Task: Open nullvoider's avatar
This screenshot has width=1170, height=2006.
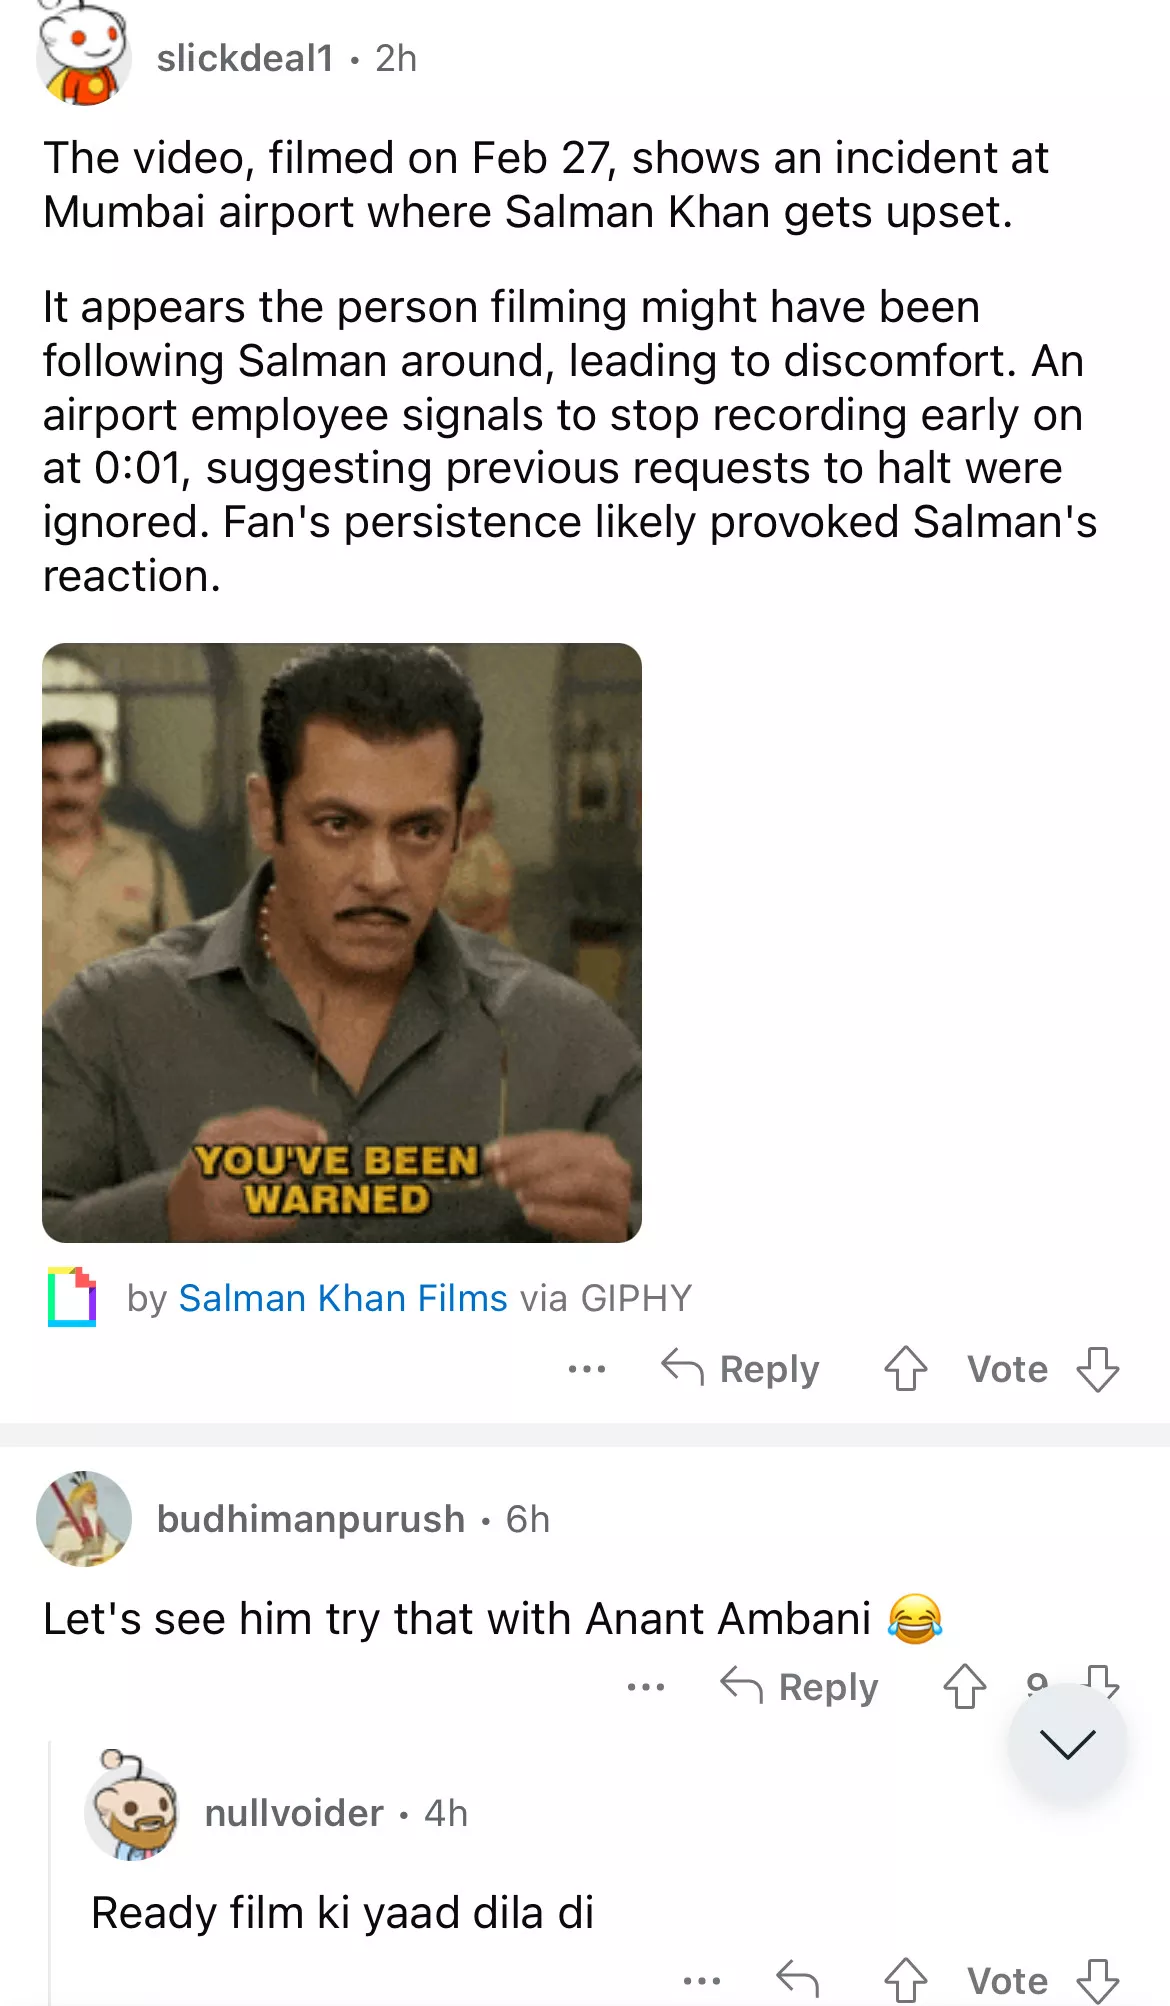Action: pos(132,1812)
